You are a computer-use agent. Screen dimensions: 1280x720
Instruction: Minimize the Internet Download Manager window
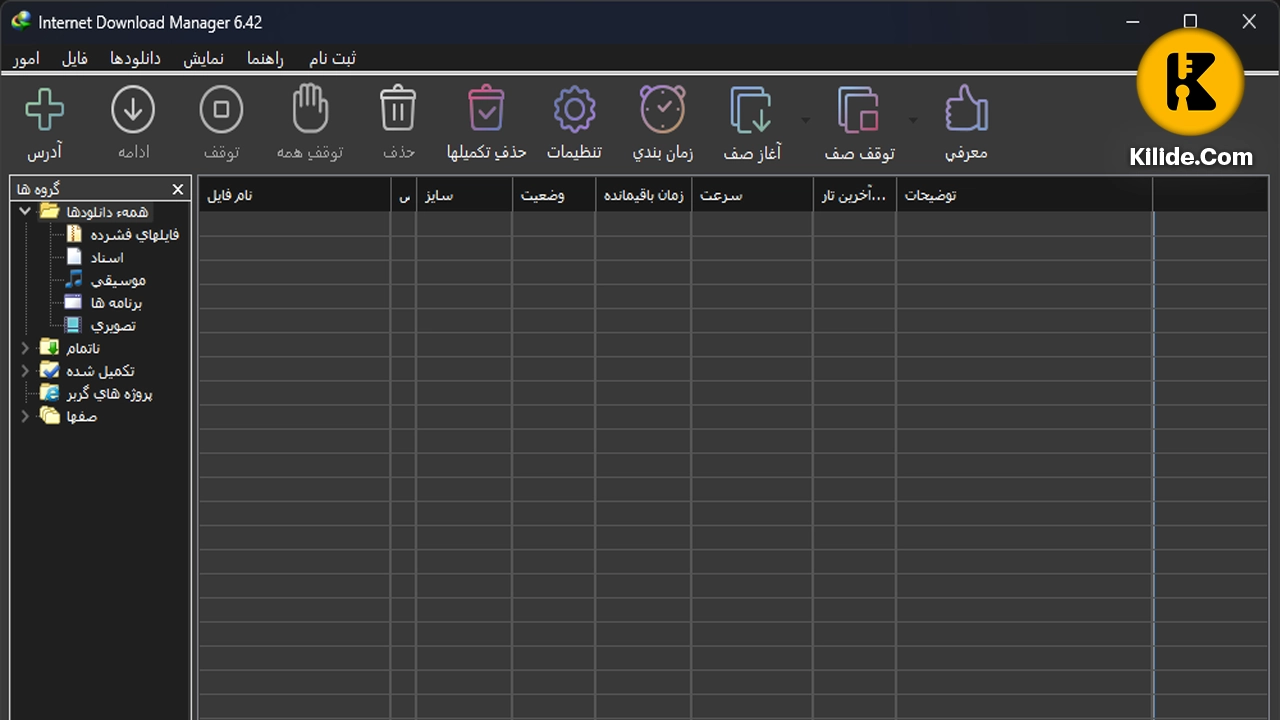1133,21
